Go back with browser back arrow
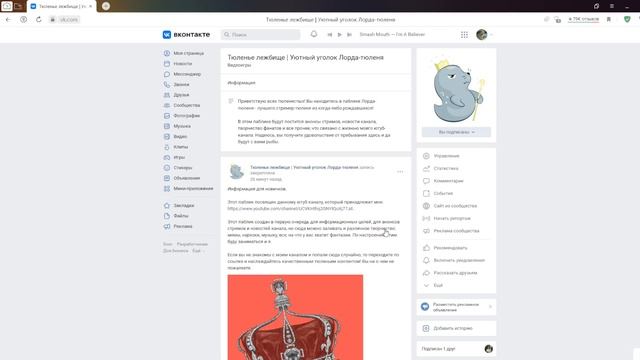This screenshot has width=640, height=360. pyautogui.click(x=9, y=20)
